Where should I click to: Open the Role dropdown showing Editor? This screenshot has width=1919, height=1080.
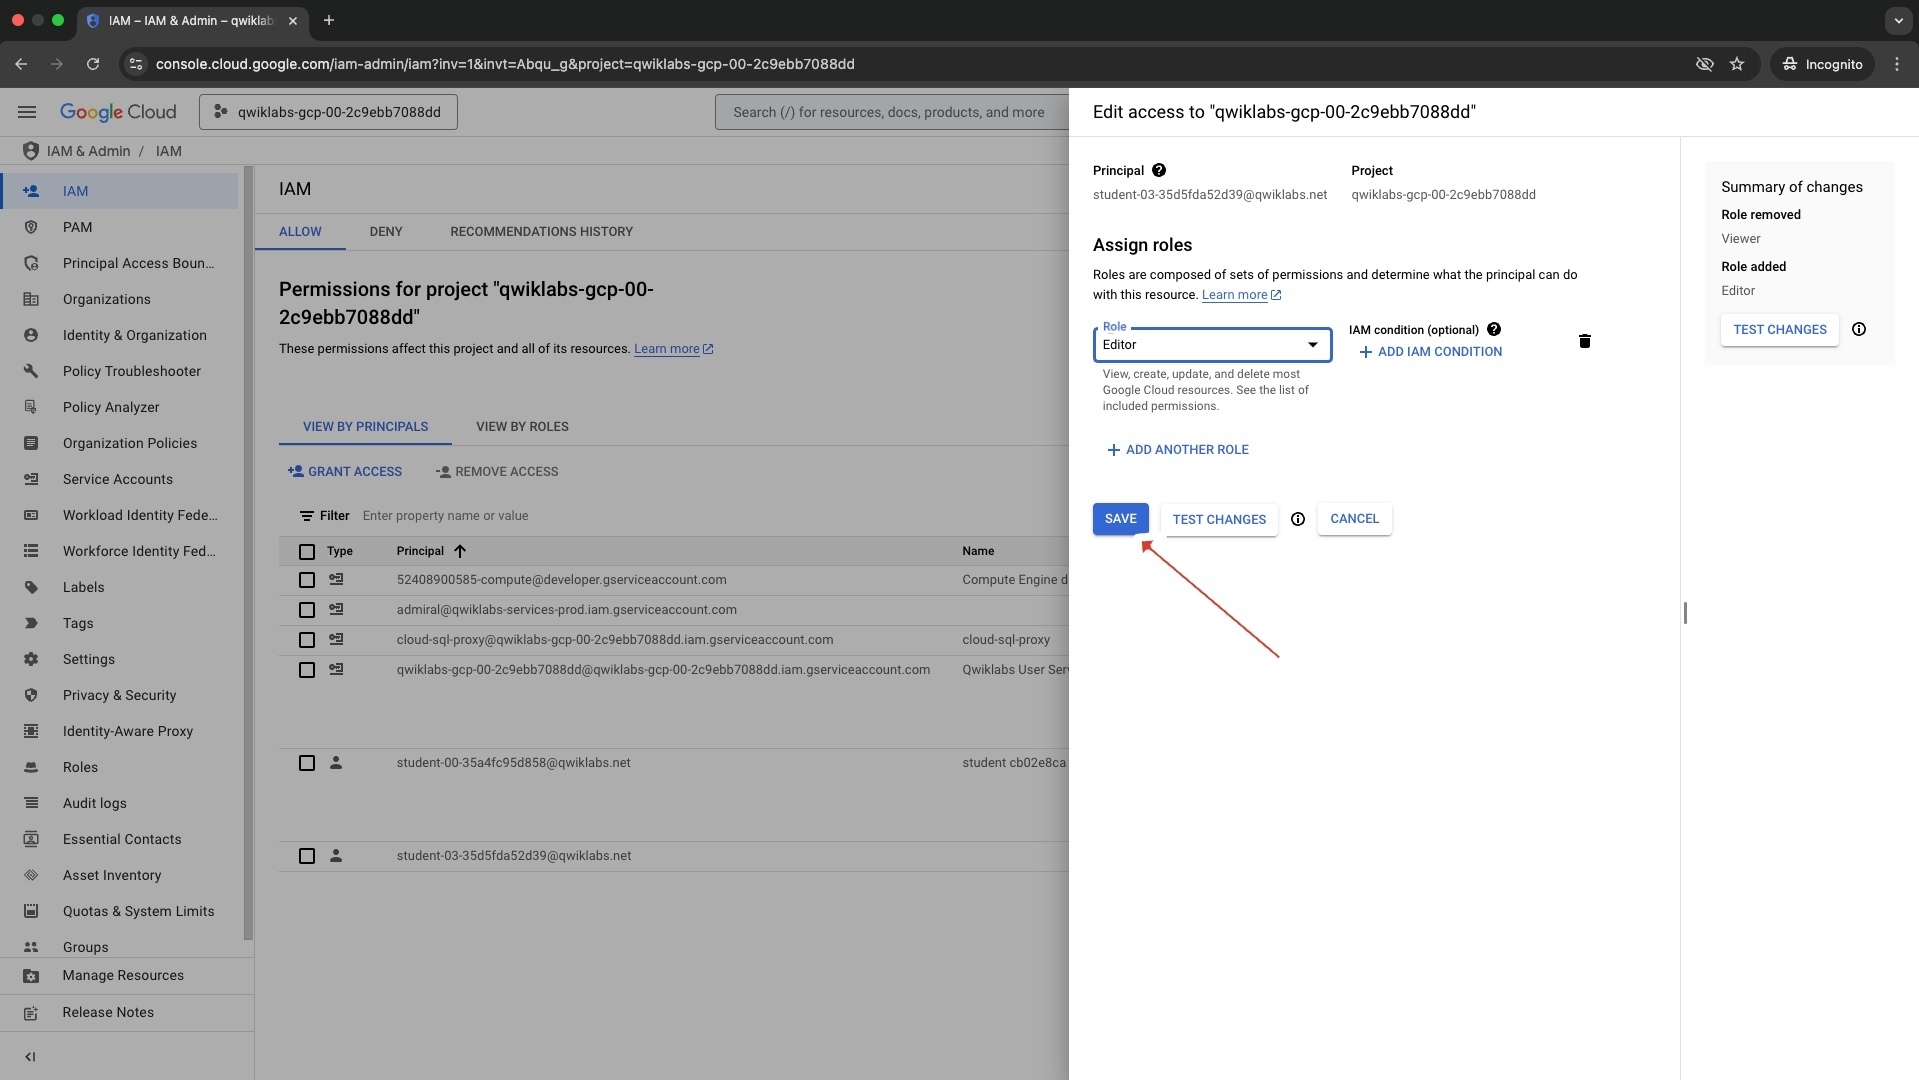coord(1212,345)
